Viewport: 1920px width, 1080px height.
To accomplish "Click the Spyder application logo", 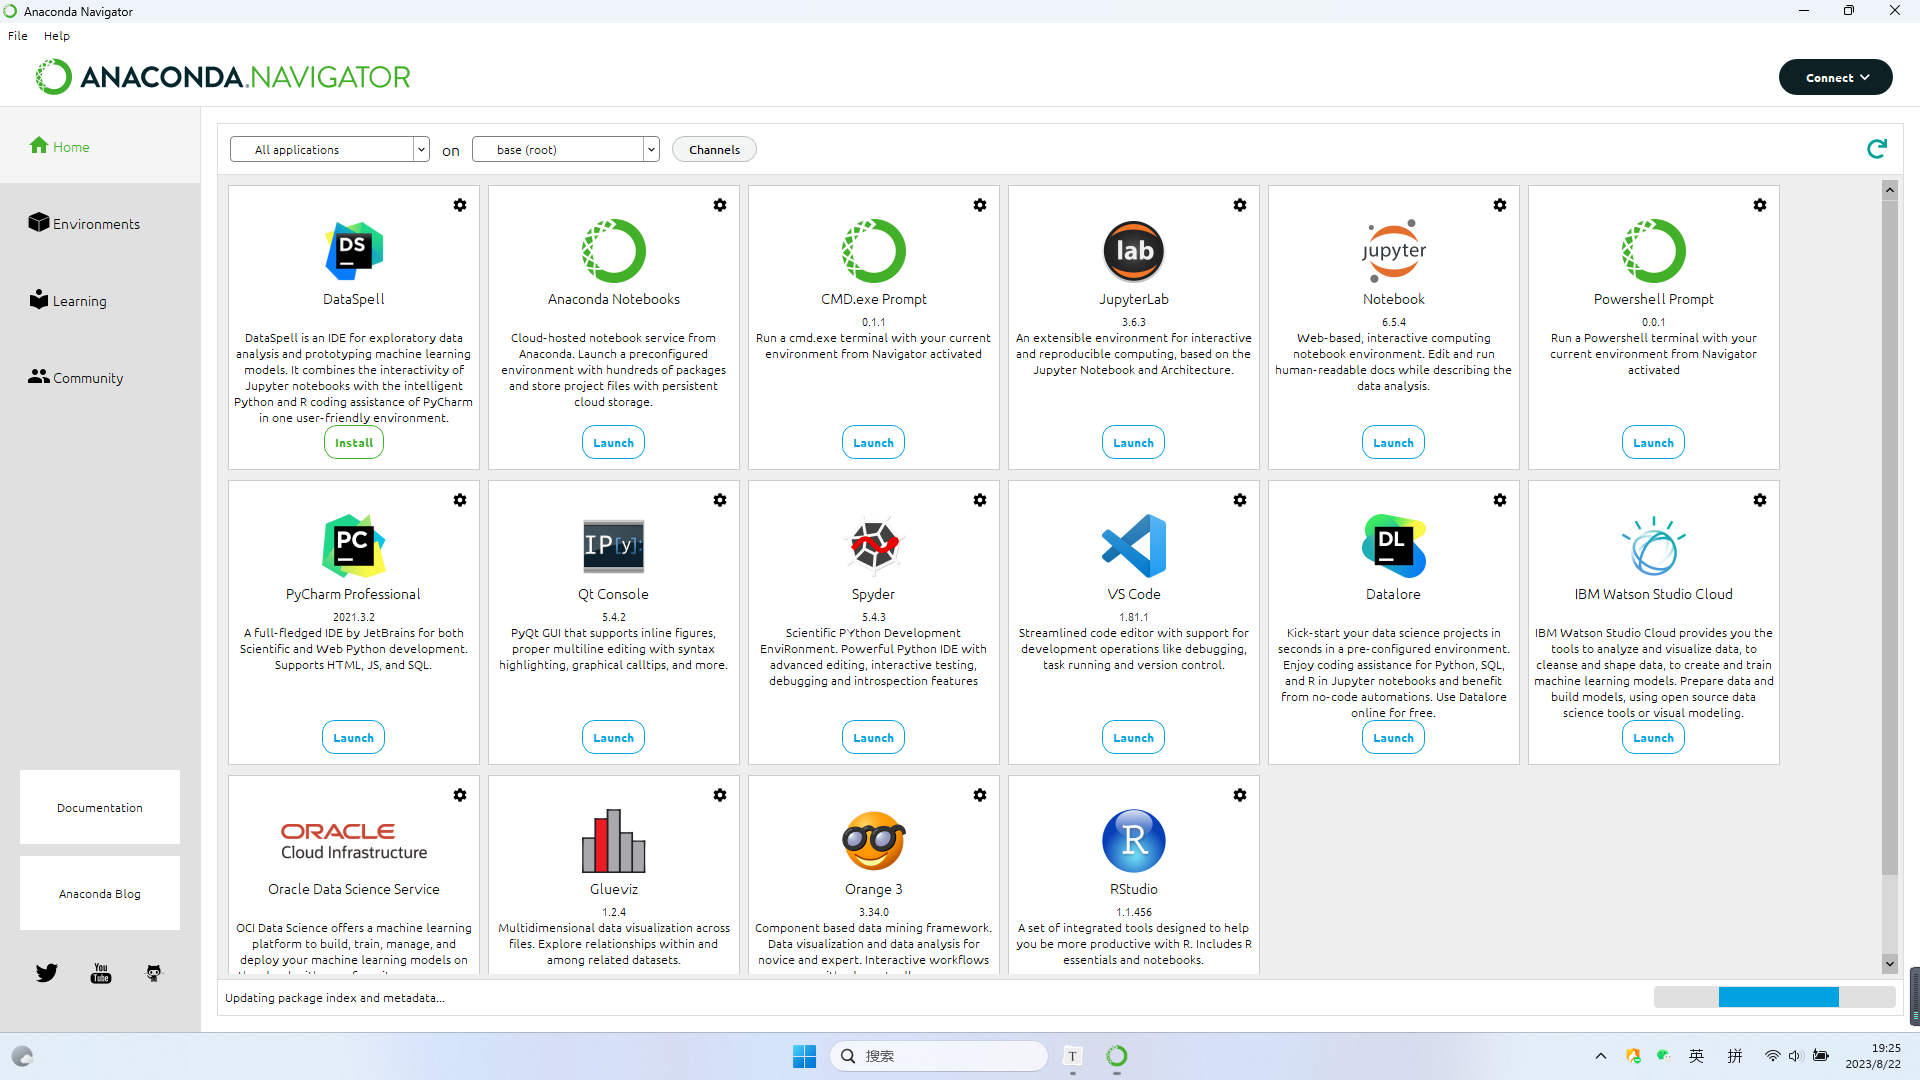I will point(874,546).
